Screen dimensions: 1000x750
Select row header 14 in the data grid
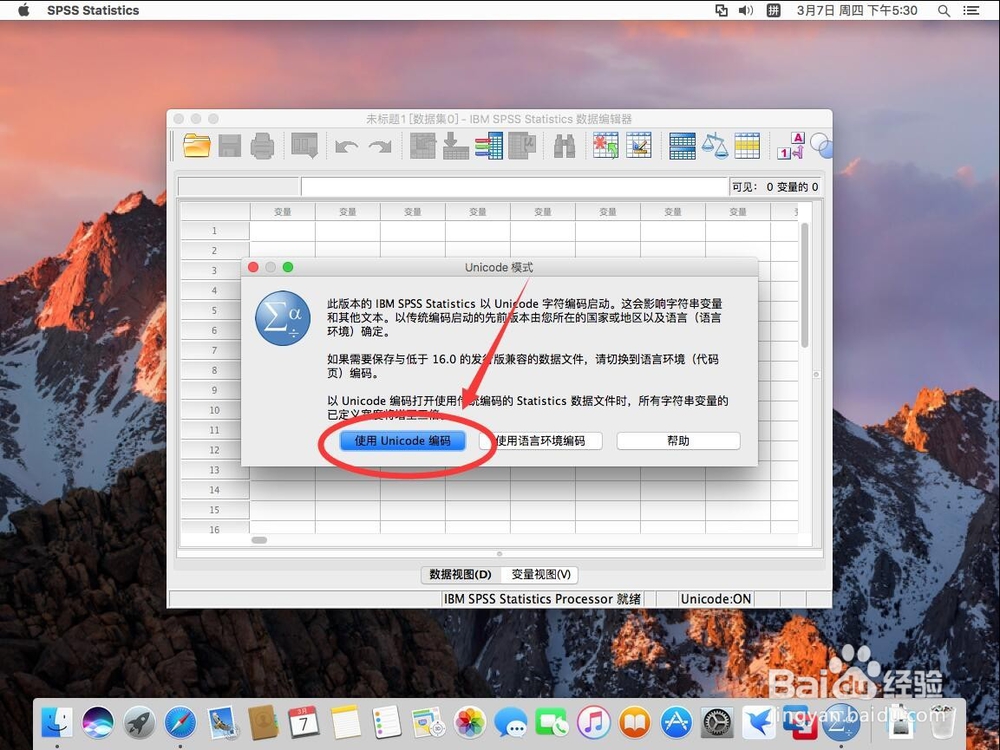[x=214, y=490]
